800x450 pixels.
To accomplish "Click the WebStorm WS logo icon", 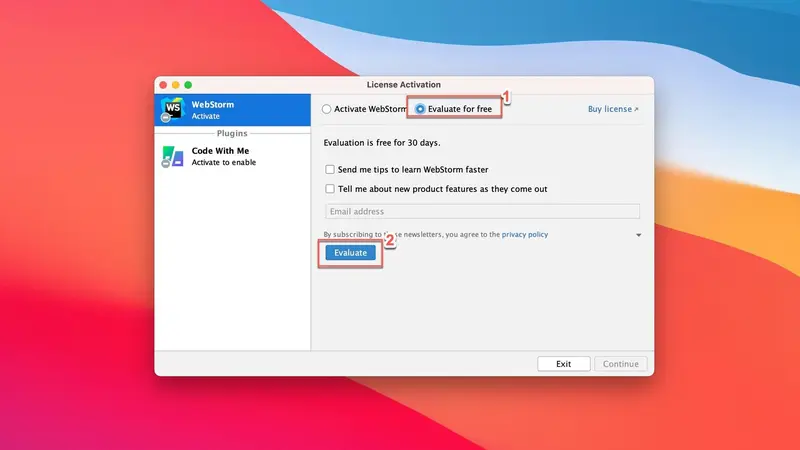I will coord(172,109).
